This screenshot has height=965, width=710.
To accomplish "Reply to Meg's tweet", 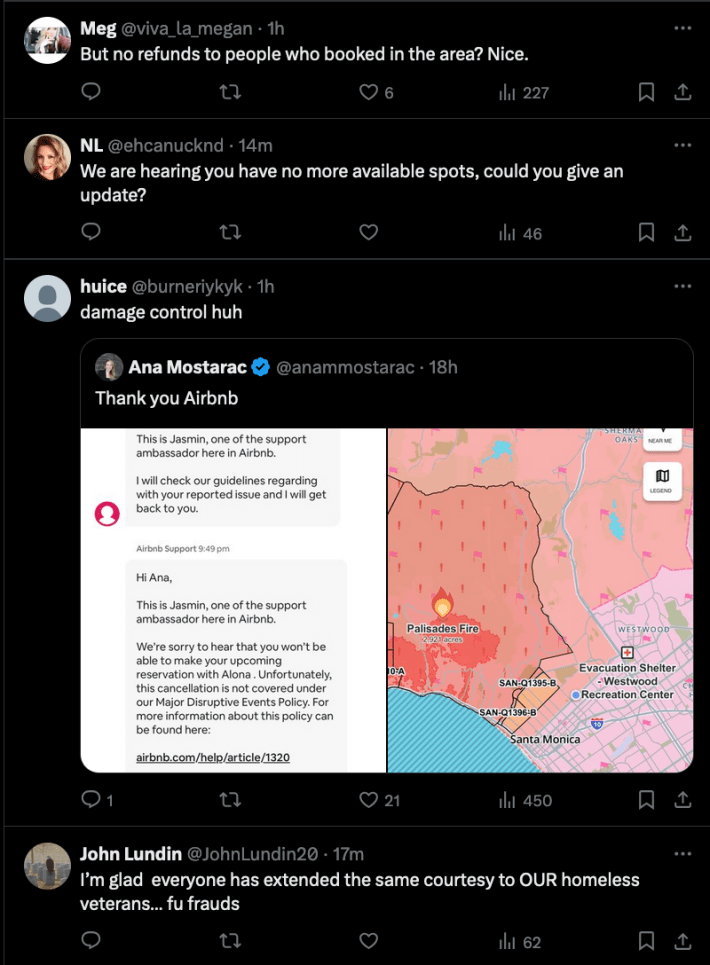I will (x=91, y=91).
